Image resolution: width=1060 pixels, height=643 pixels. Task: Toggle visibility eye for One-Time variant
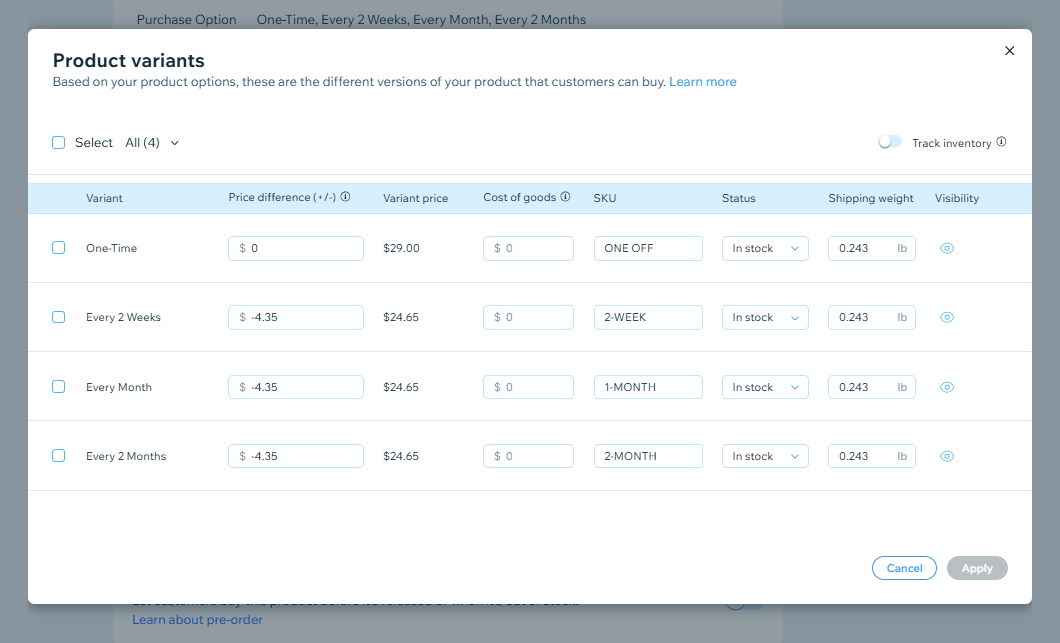947,248
